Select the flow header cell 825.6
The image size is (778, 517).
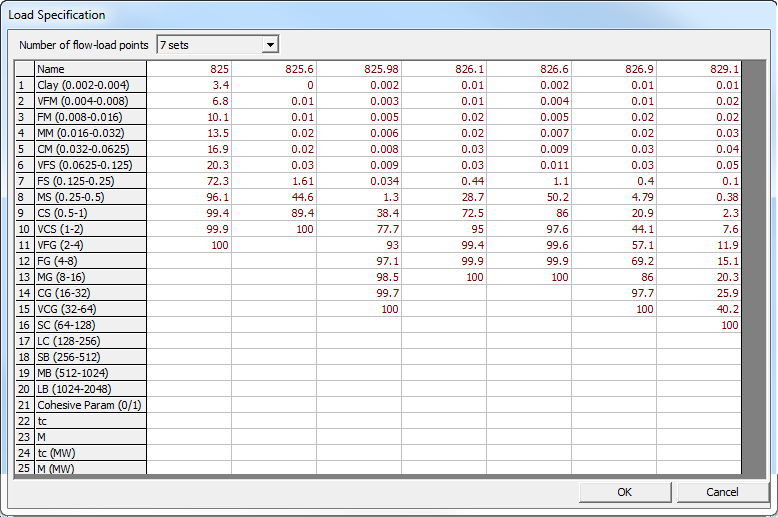pos(274,69)
